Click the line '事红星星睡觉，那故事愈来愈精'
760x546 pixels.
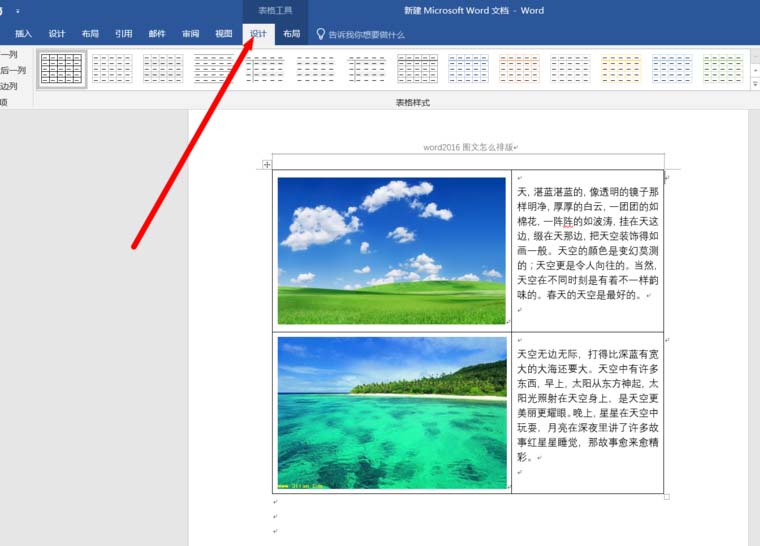click(588, 442)
